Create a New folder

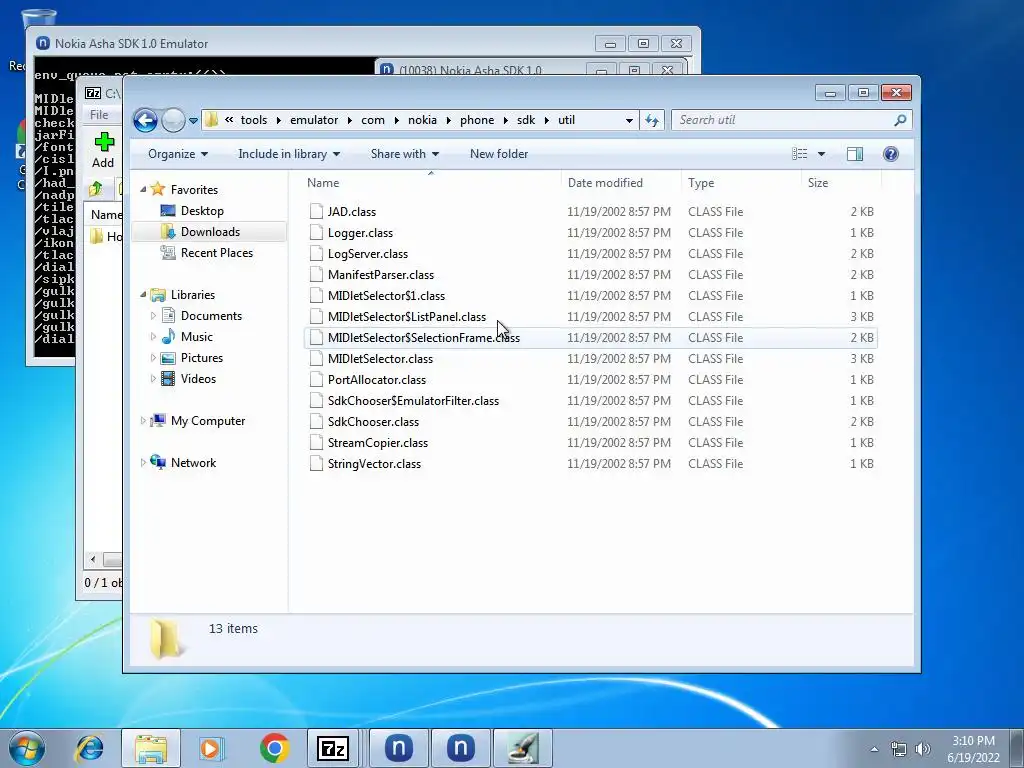[x=499, y=154]
